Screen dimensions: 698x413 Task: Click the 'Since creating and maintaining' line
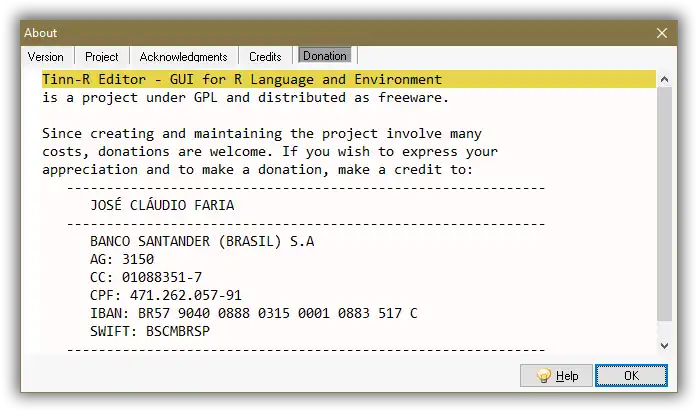tap(262, 134)
